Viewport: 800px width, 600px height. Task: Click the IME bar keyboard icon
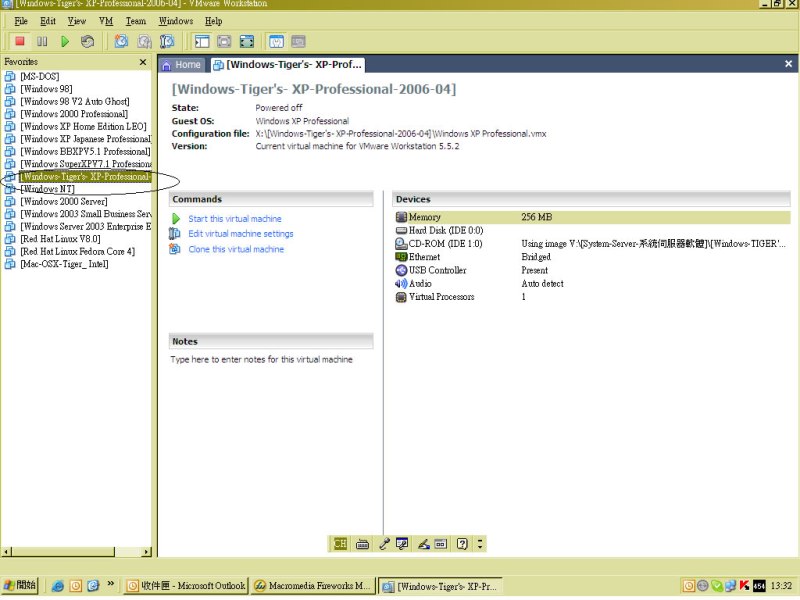(362, 544)
